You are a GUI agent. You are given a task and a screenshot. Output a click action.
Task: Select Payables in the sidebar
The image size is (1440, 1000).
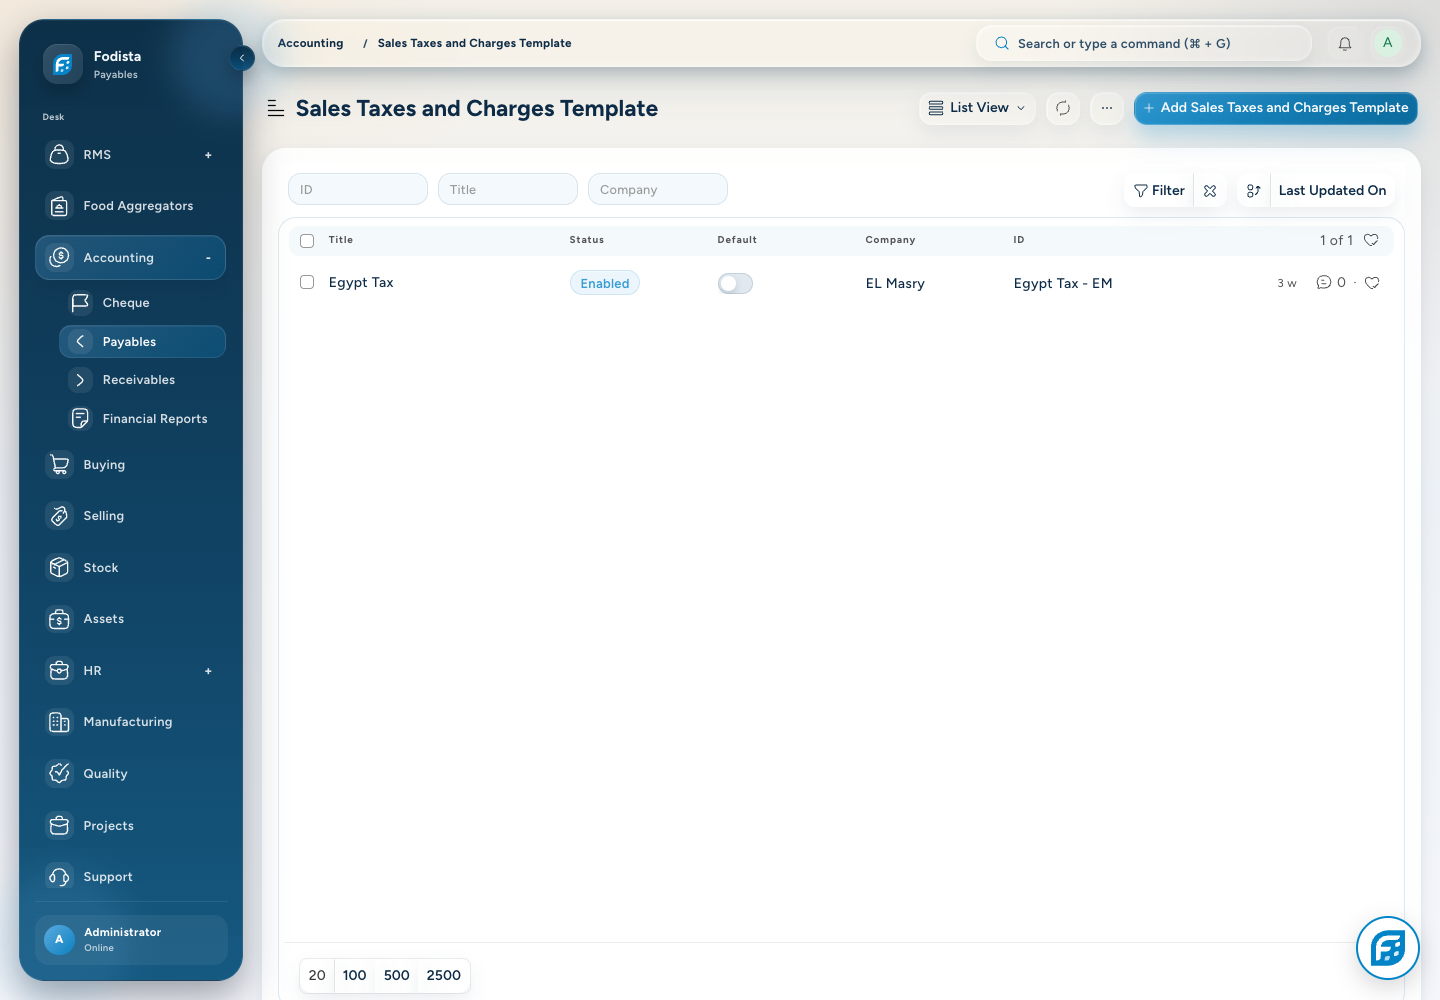[x=142, y=342]
